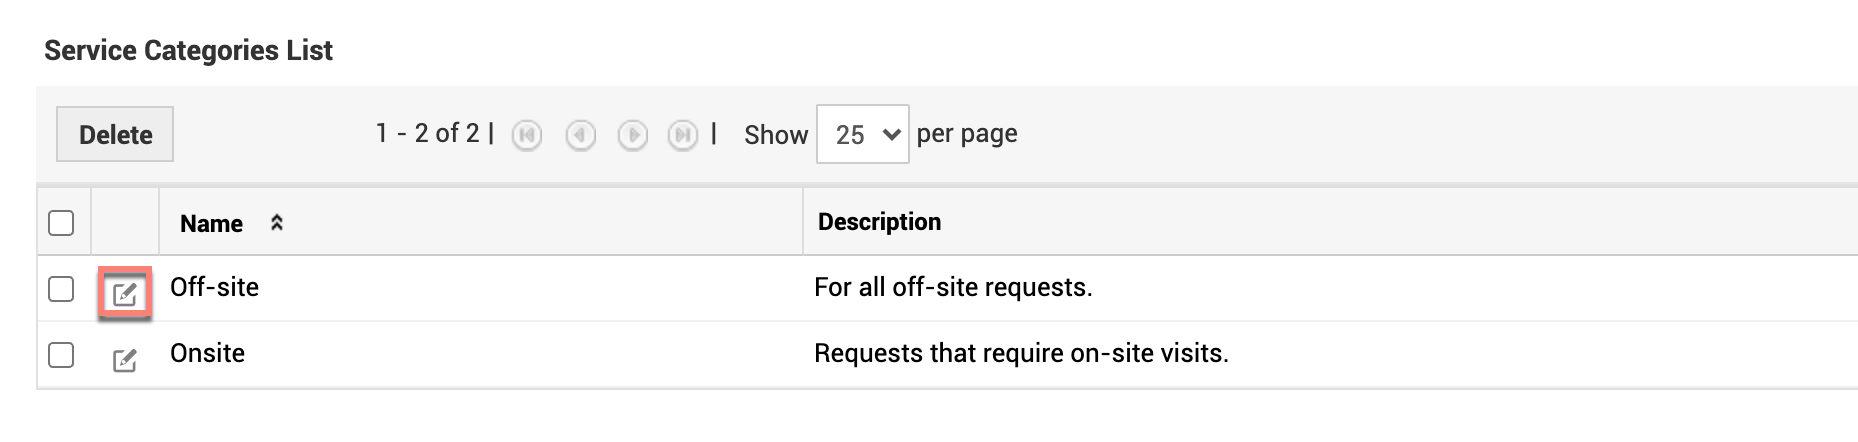Check the Off-site row checkbox
The width and height of the screenshot is (1858, 442).
(61, 289)
